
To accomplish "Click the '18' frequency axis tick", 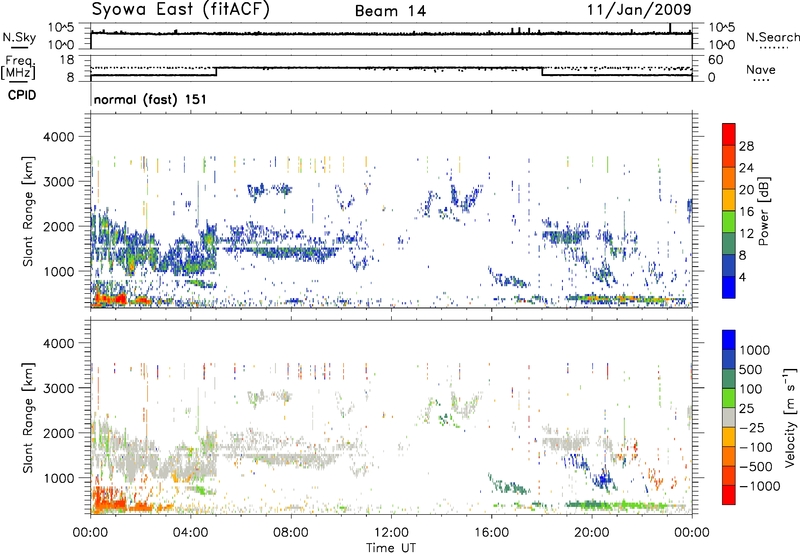I will [x=66, y=60].
